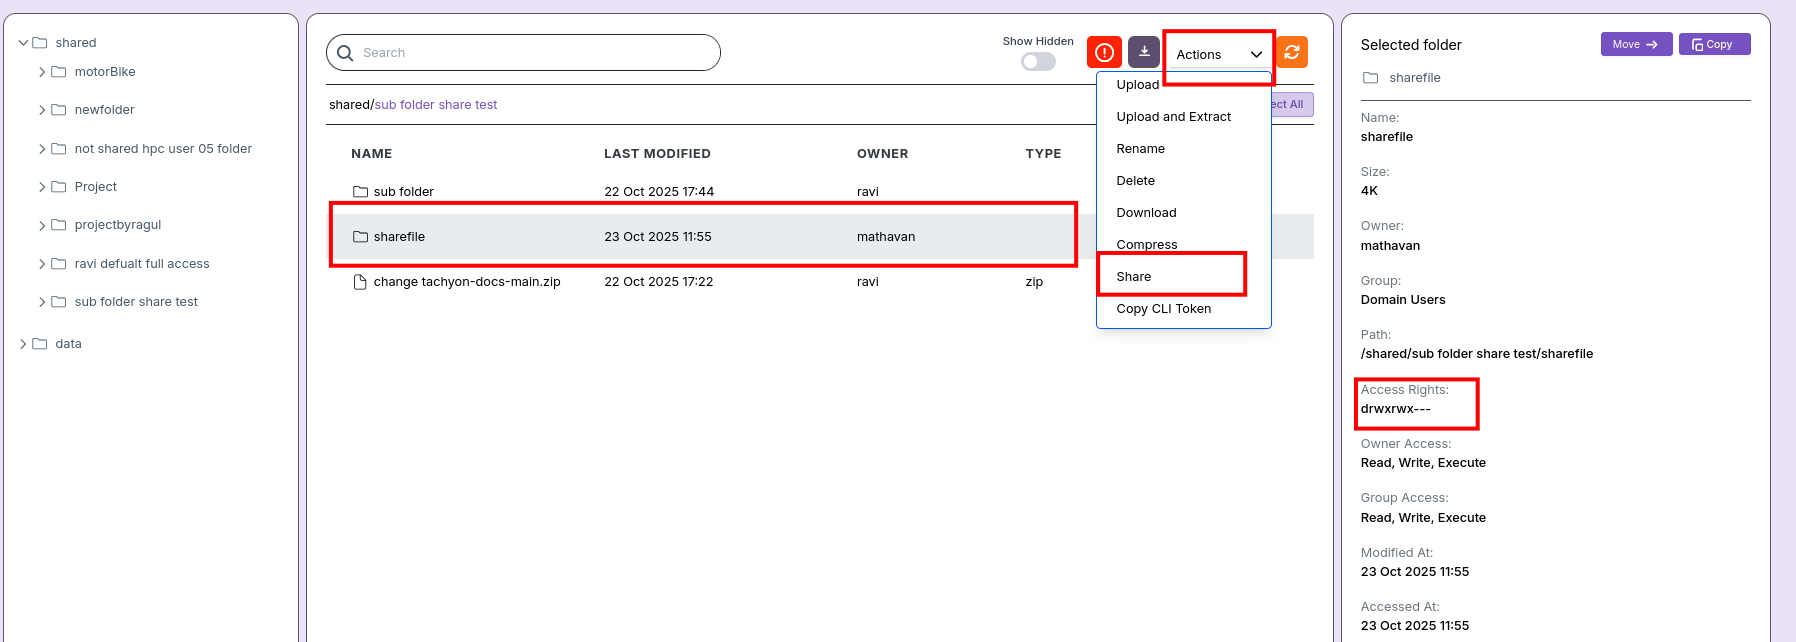This screenshot has height=642, width=1796.
Task: Click the folder icon beside ravi defualt full access
Action: click(59, 264)
